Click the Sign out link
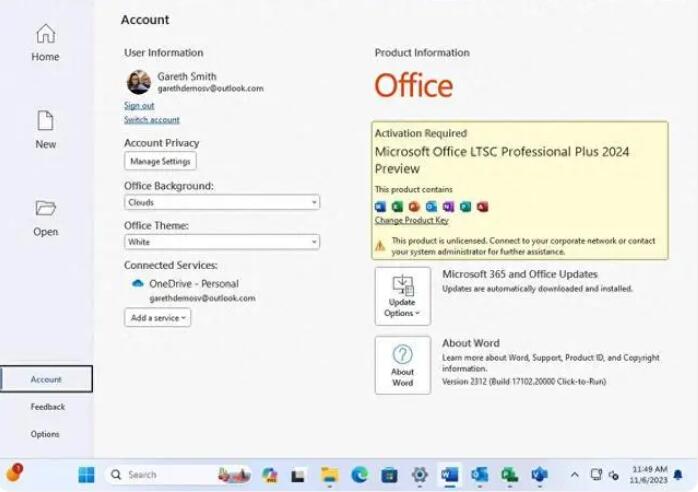Screen dimensions: 698x492 [x=139, y=106]
